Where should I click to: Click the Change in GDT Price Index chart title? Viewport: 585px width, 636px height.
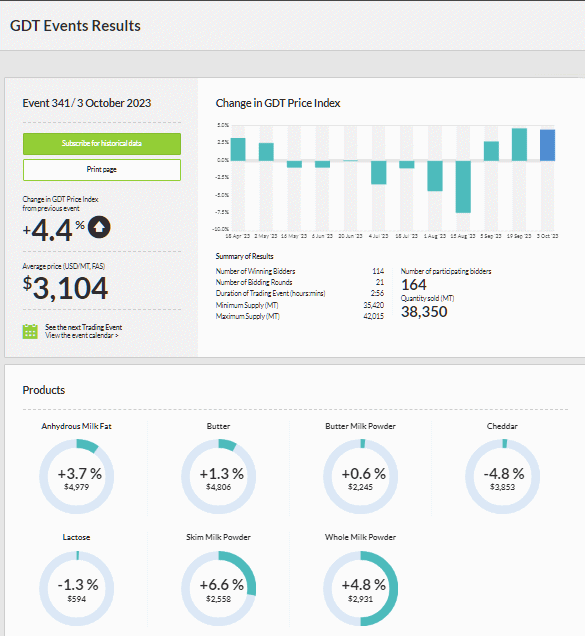tap(278, 103)
